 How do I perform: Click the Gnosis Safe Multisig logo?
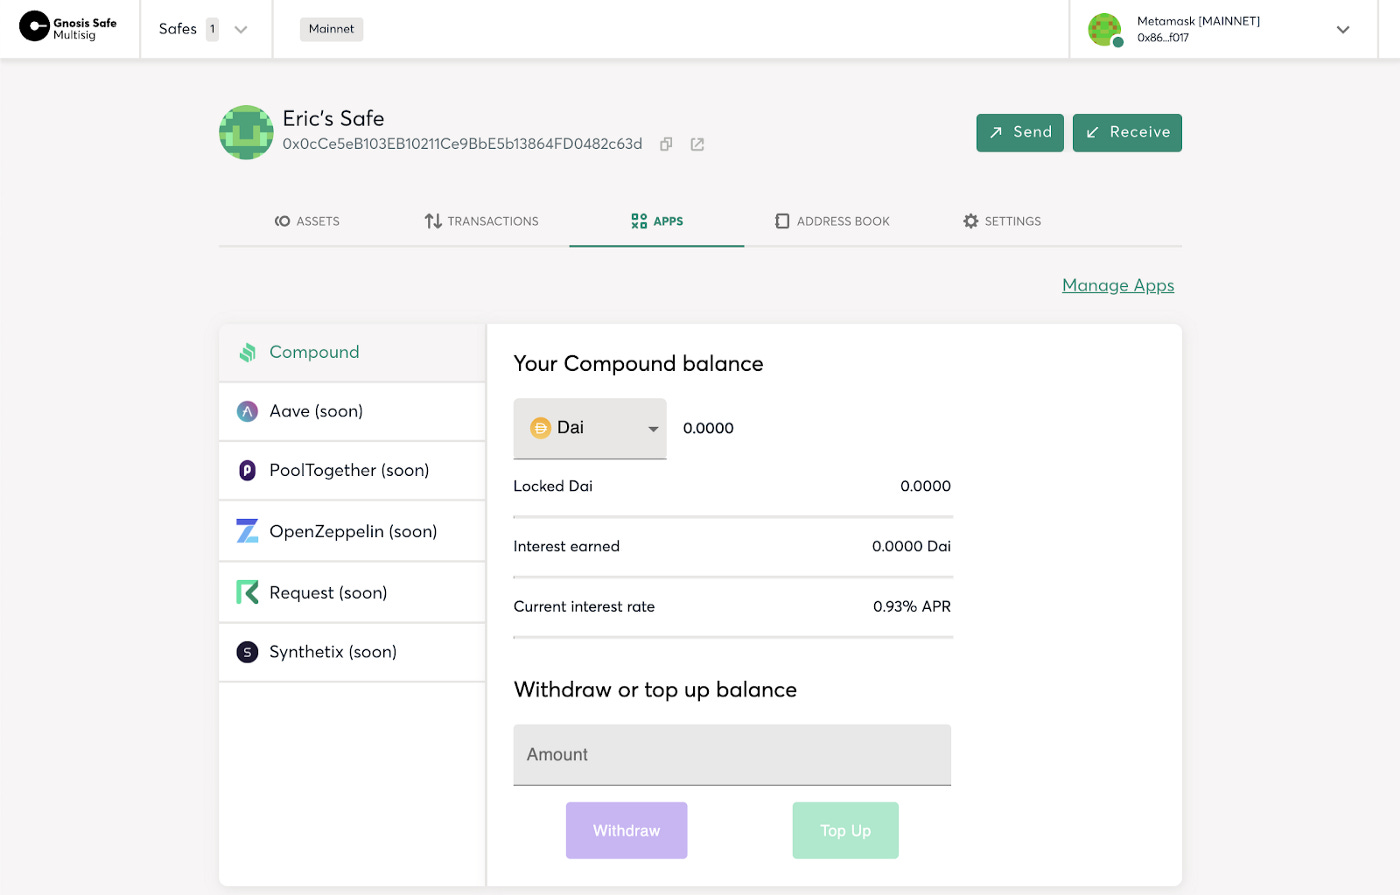click(x=68, y=28)
